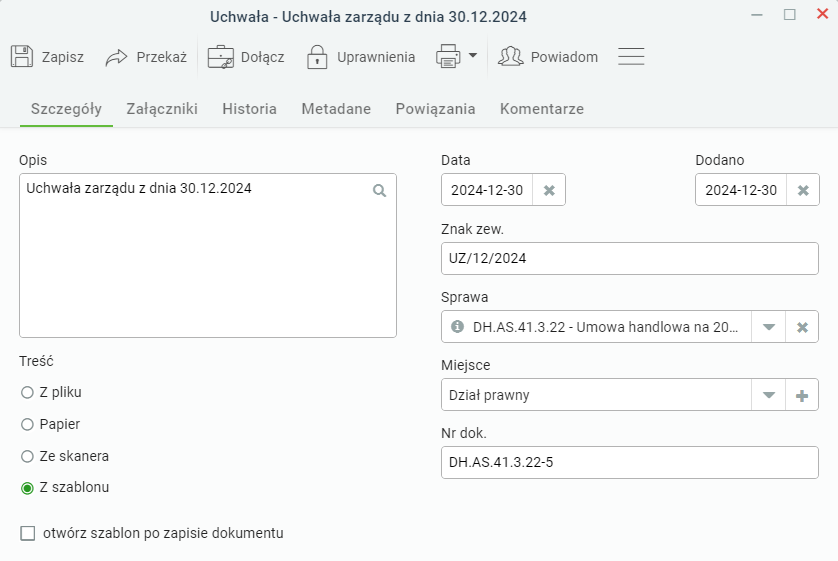Click the Data field value 2024-12-30

[x=487, y=190]
